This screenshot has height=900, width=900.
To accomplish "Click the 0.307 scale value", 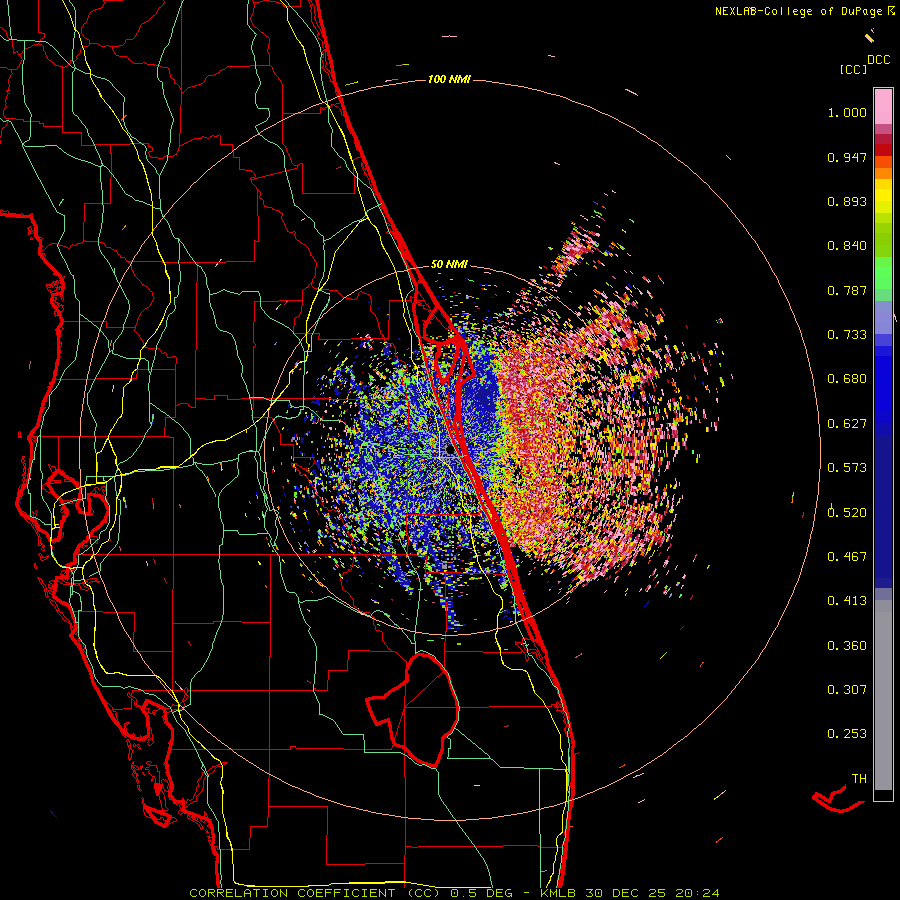I will pos(847,690).
